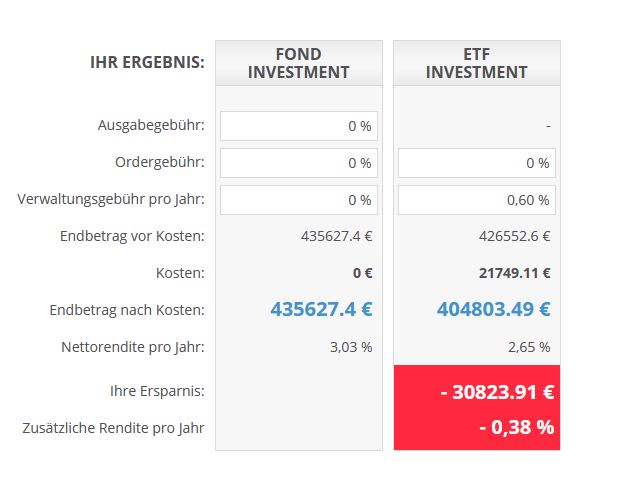The image size is (632, 495).
Task: Click the Fond Nettorendite value 3,03 %
Action: tap(351, 347)
